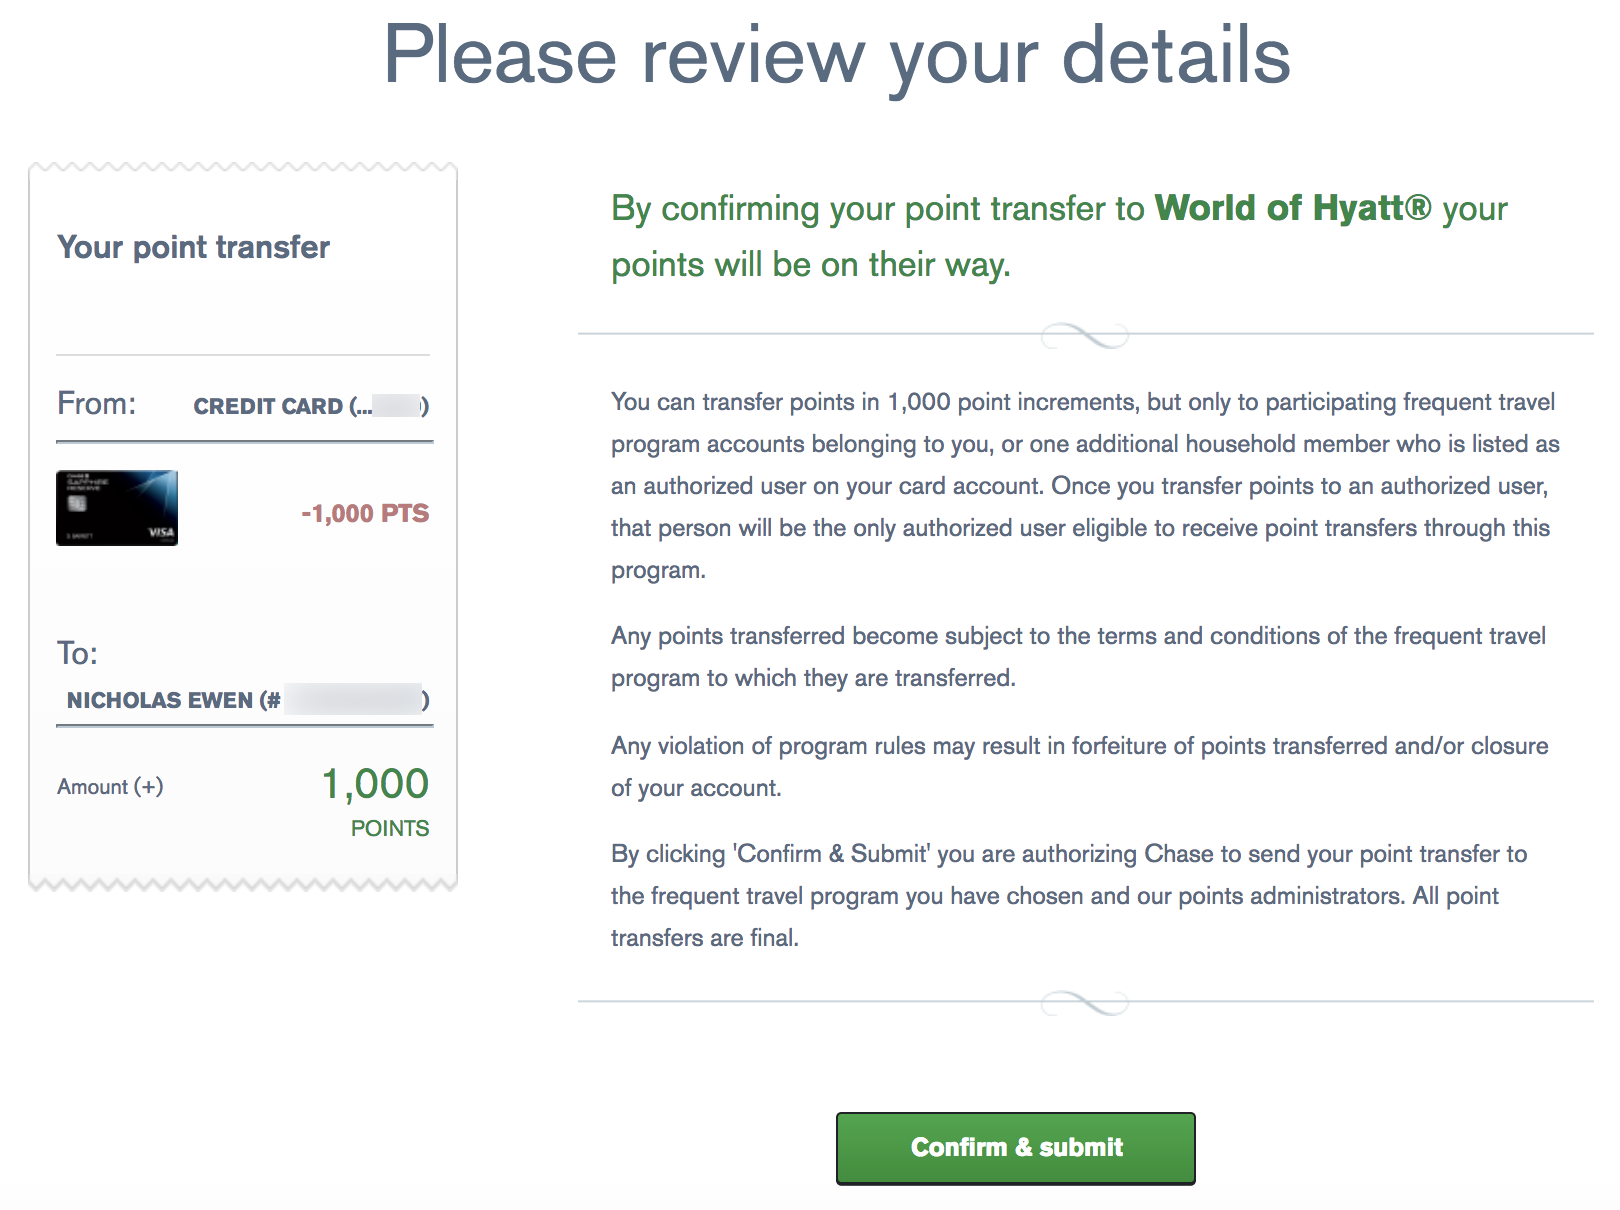This screenshot has width=1620, height=1210.
Task: Click the 'Any violation of program rules' paragraph
Action: tap(1079, 767)
